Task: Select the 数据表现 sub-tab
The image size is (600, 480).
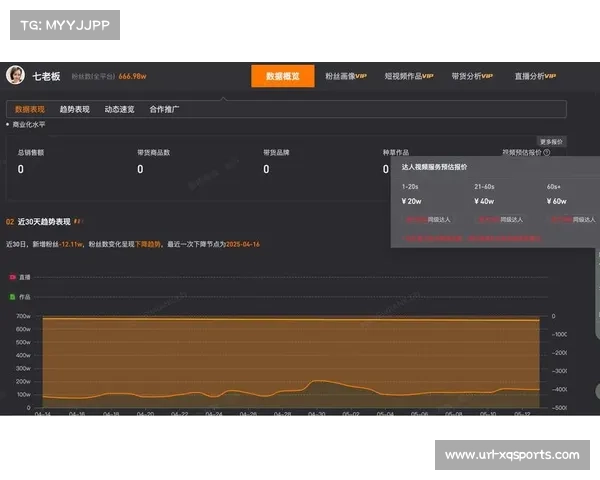Action: [30, 109]
